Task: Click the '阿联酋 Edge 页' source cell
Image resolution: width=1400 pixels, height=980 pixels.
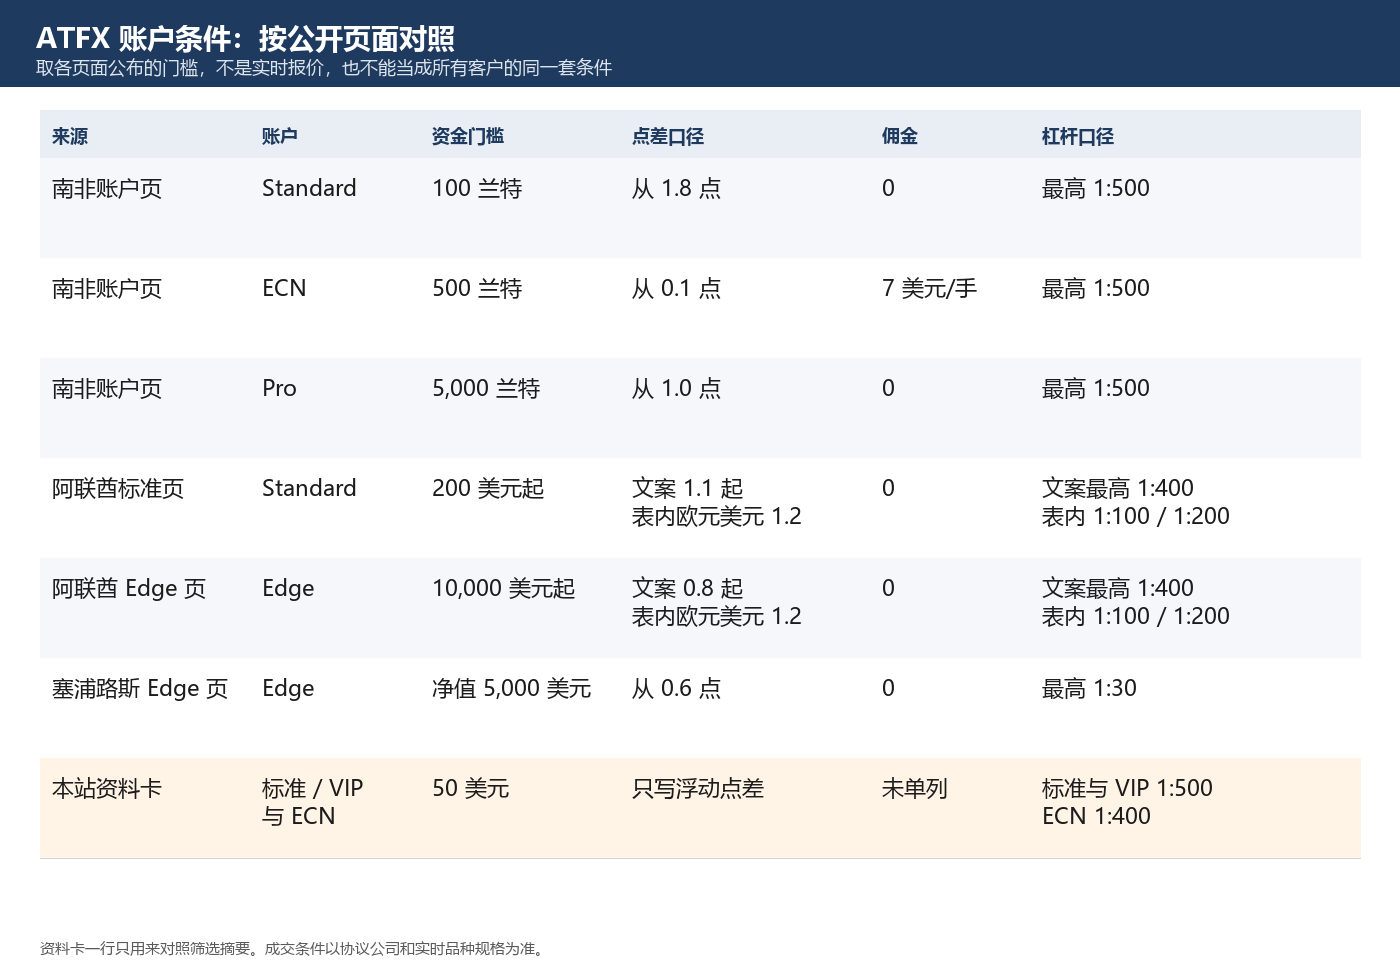Action: coord(129,588)
